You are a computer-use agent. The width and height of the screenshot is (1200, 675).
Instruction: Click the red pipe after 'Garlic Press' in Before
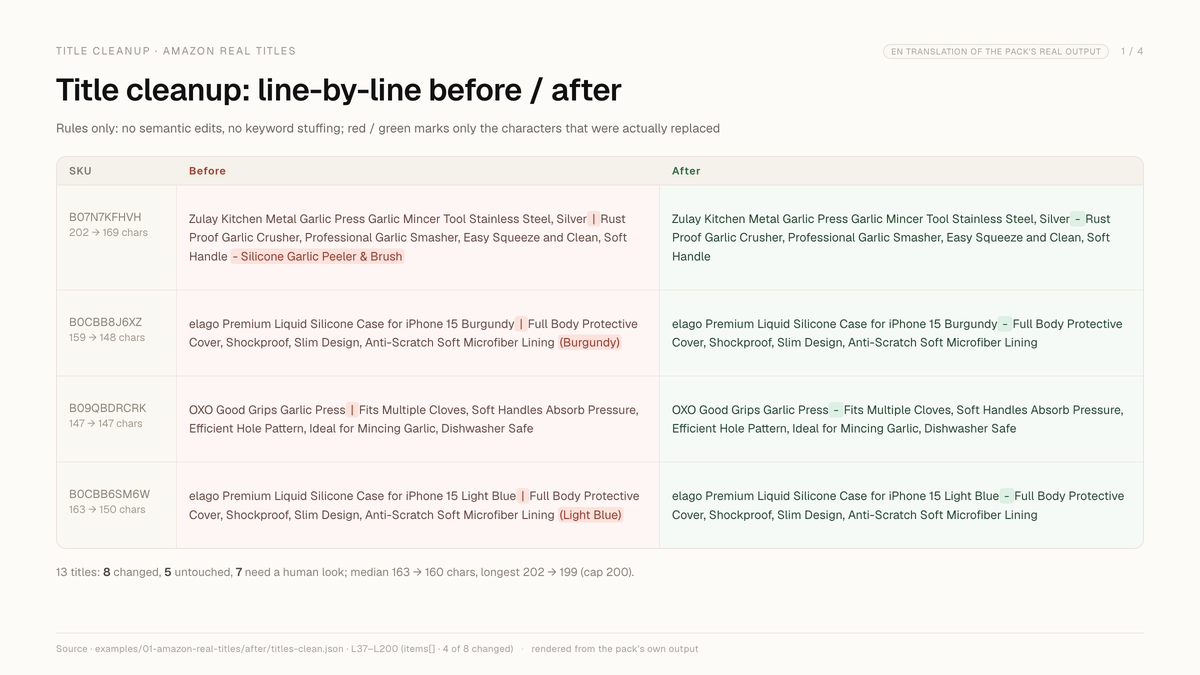pos(352,410)
